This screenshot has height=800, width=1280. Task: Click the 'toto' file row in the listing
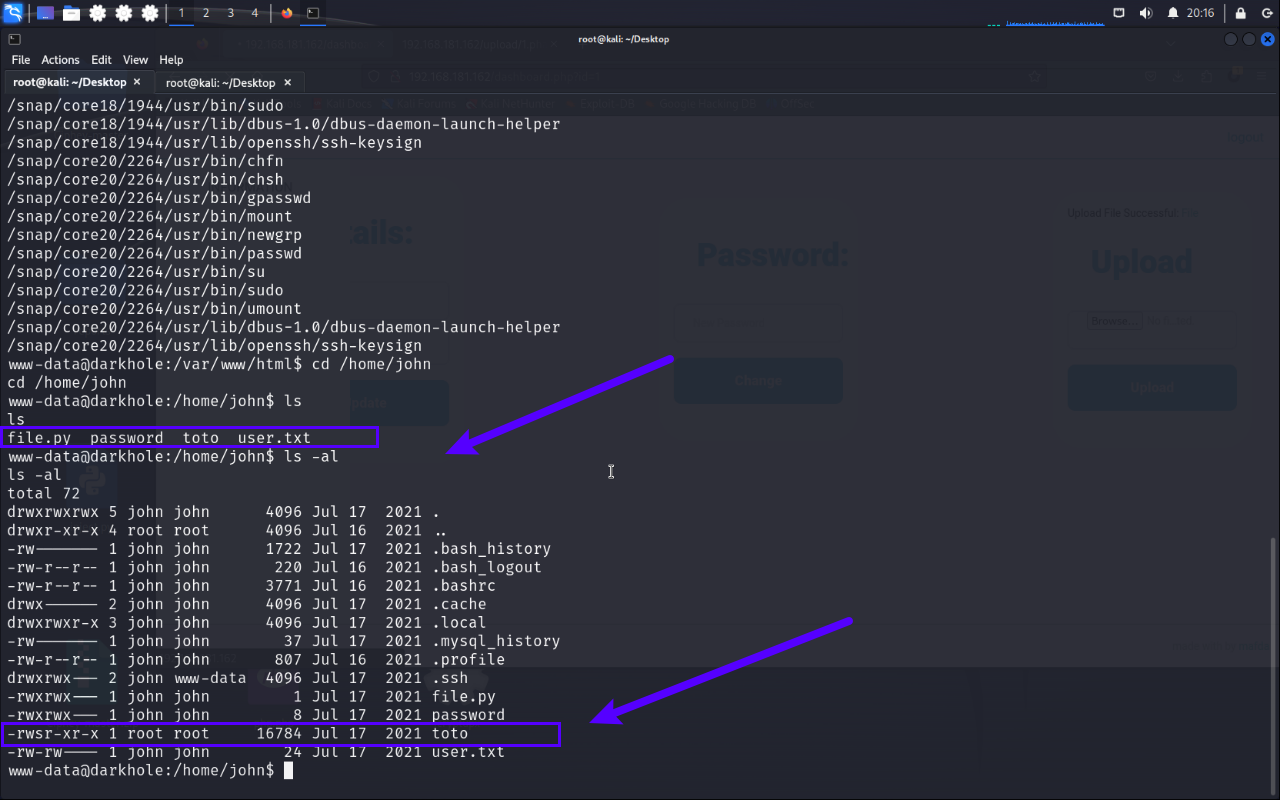238,733
